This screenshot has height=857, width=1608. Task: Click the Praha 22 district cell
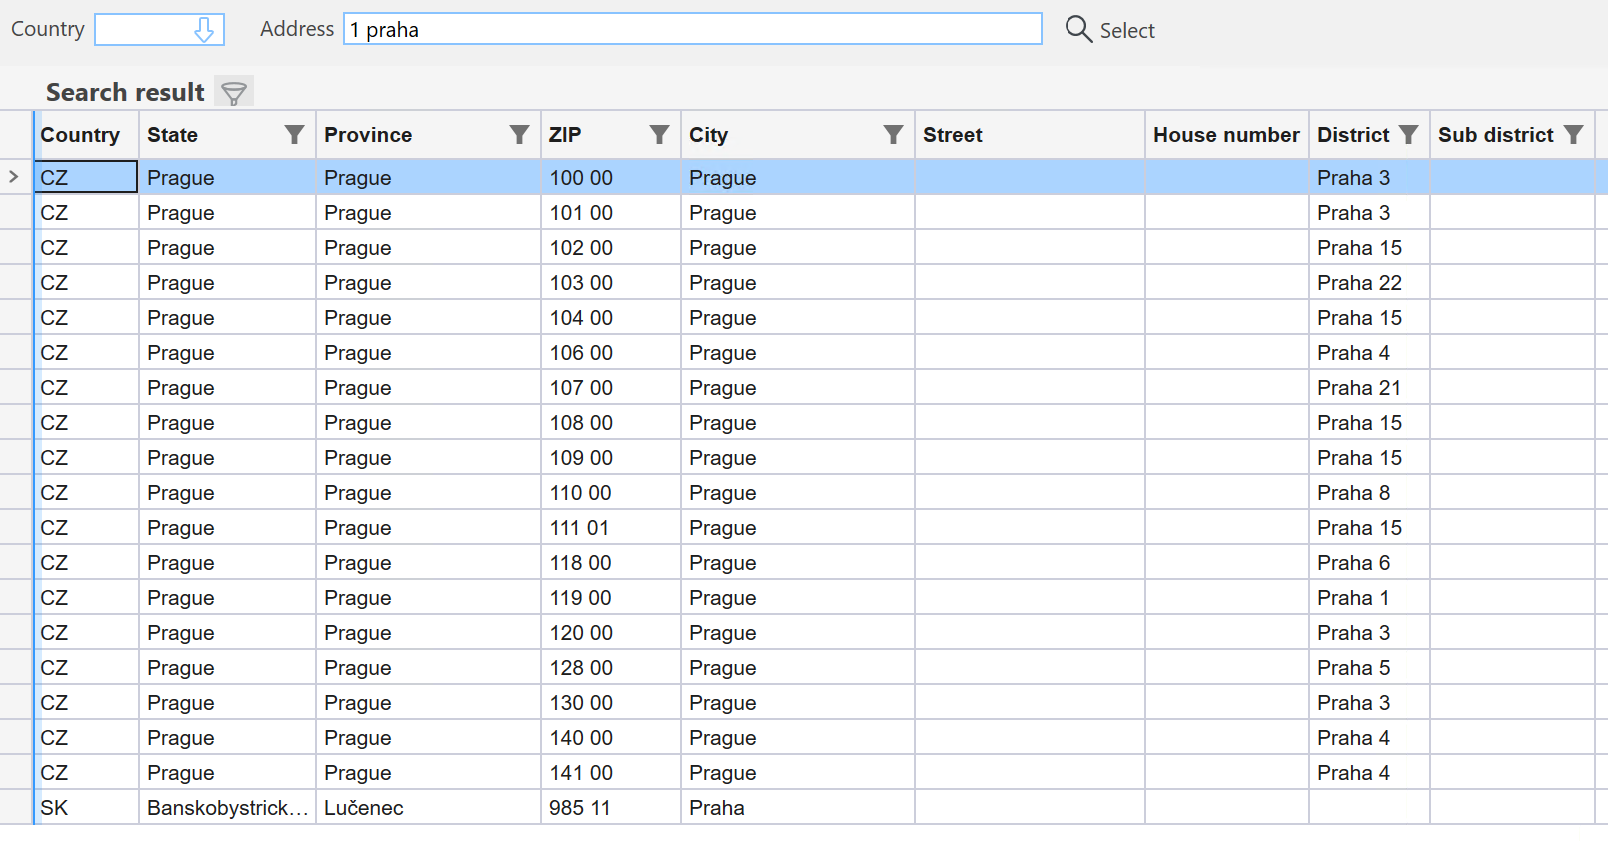click(x=1359, y=283)
